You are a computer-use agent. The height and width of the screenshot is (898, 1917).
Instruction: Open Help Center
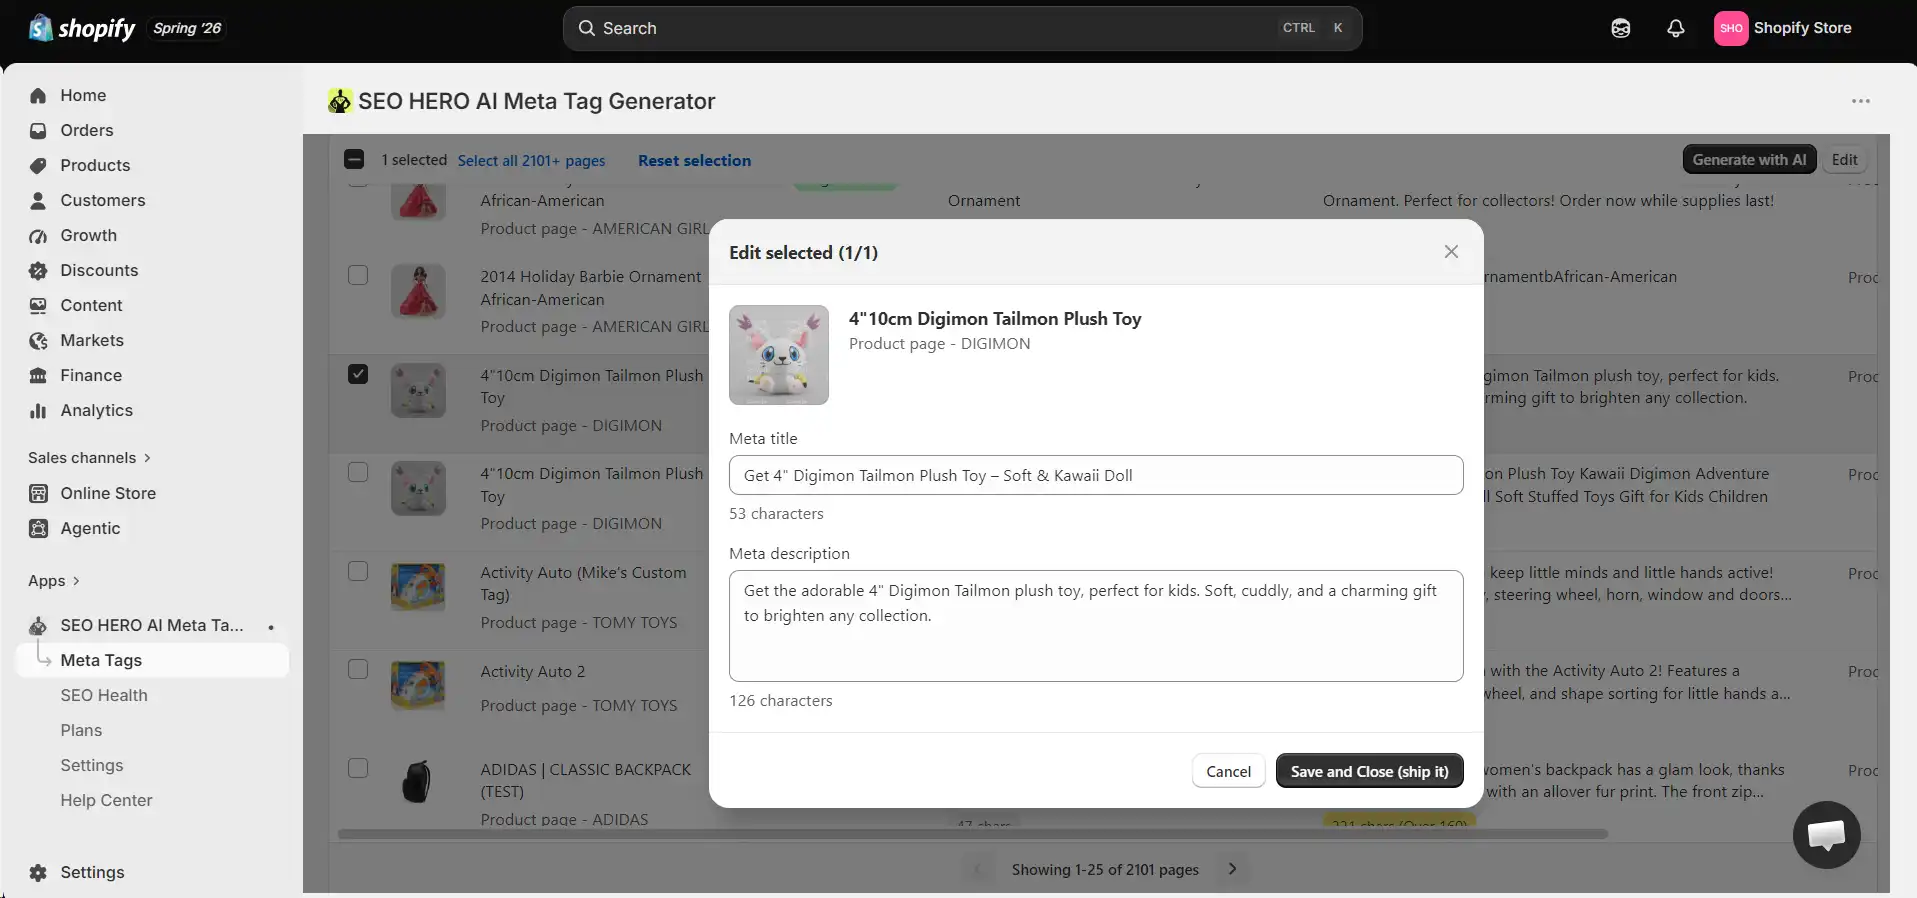point(106,800)
